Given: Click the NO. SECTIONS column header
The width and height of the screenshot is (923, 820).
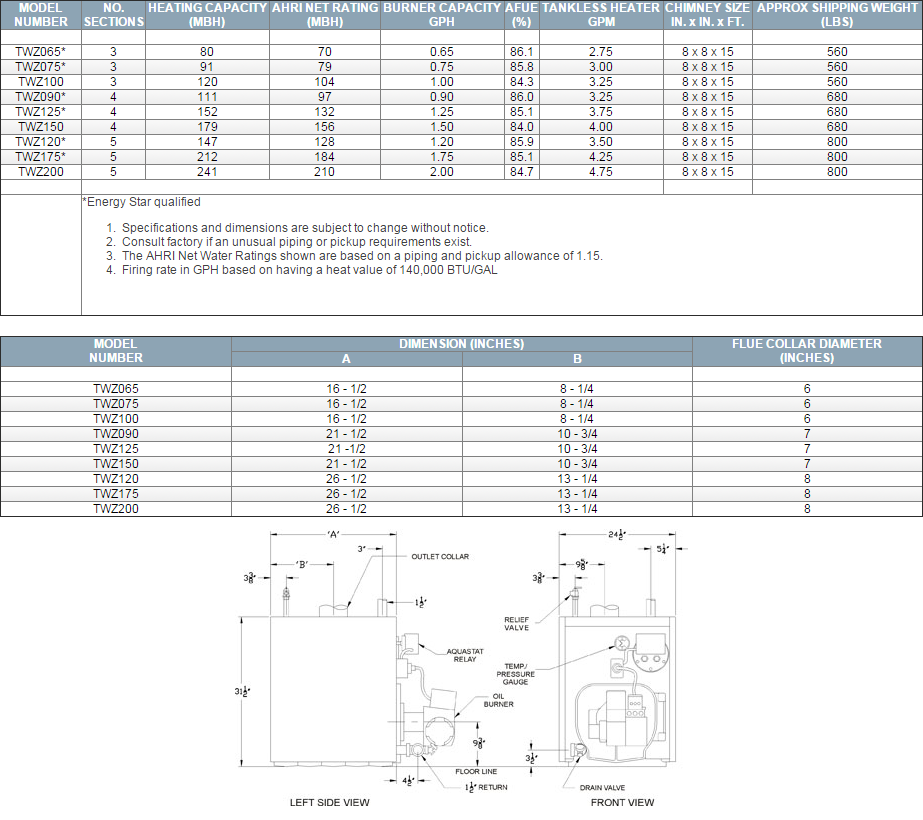Looking at the screenshot, I should point(114,15).
